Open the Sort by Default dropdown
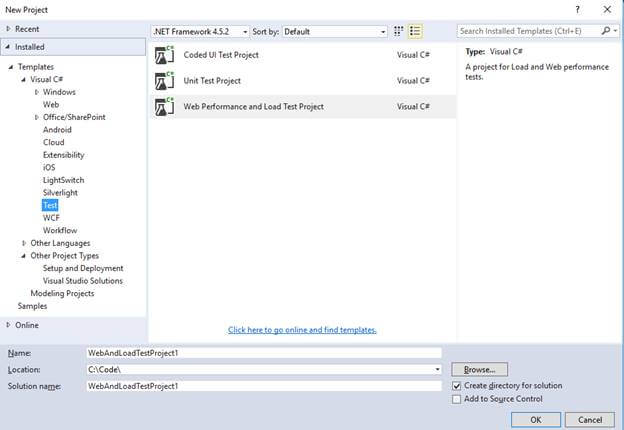 click(335, 31)
